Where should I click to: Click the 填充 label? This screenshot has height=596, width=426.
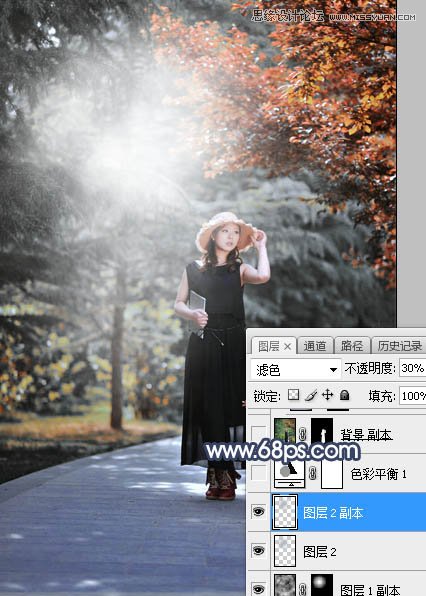382,396
